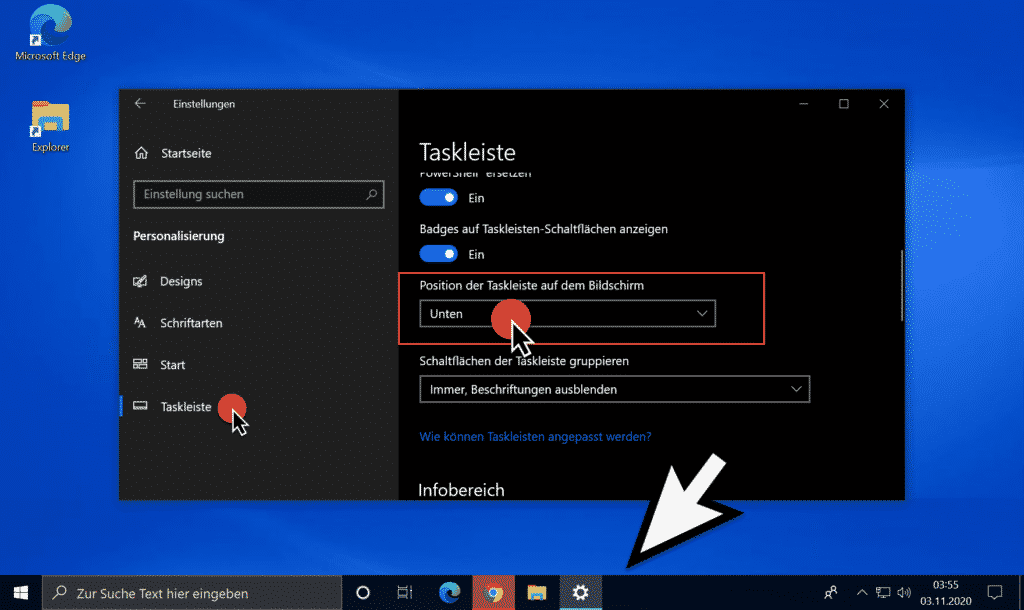Open Schaltflächen der Taskleiste gruppieren dropdown
The width and height of the screenshot is (1024, 610).
click(615, 389)
